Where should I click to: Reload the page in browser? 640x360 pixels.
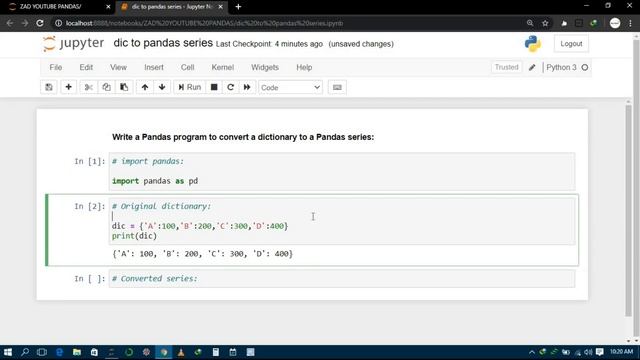tap(40, 23)
